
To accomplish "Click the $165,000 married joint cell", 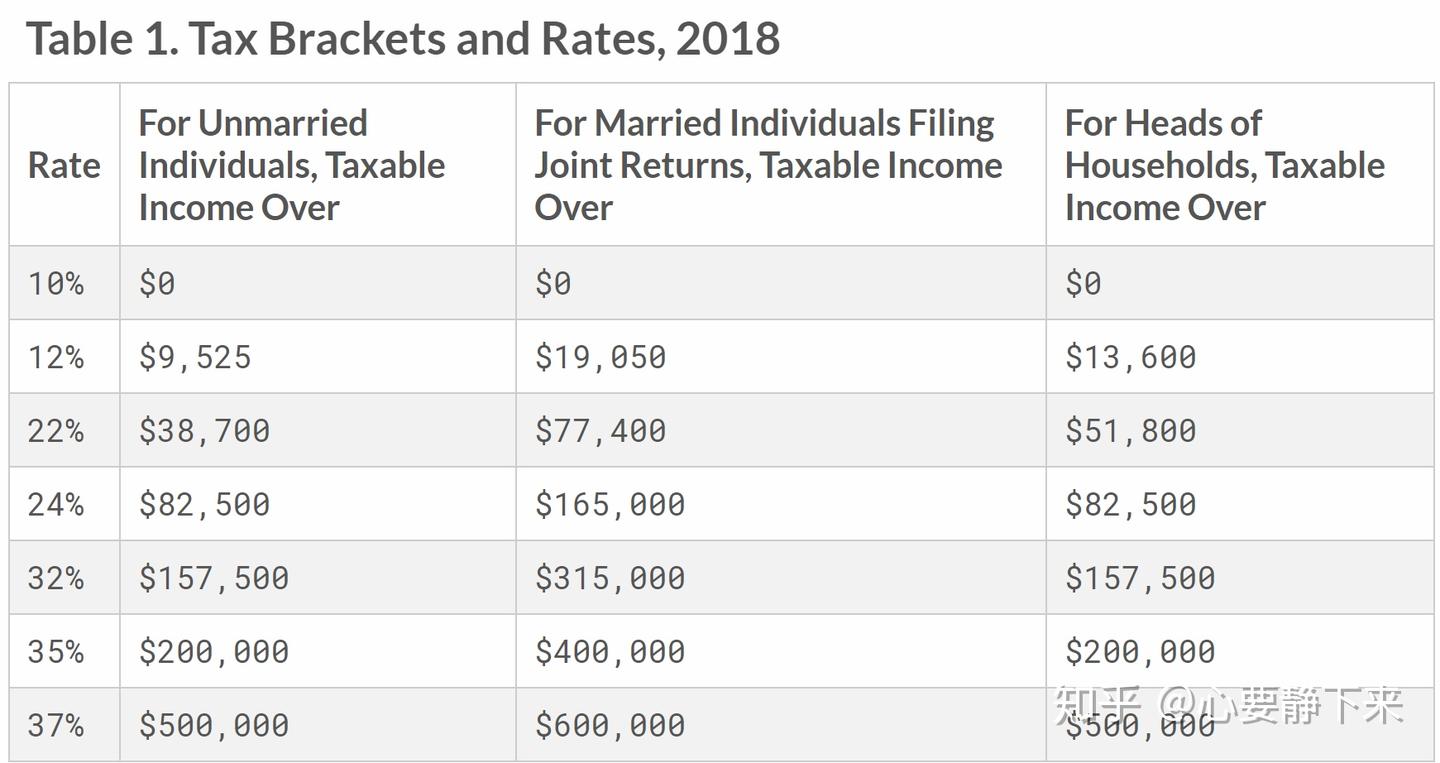I will 610,504.
